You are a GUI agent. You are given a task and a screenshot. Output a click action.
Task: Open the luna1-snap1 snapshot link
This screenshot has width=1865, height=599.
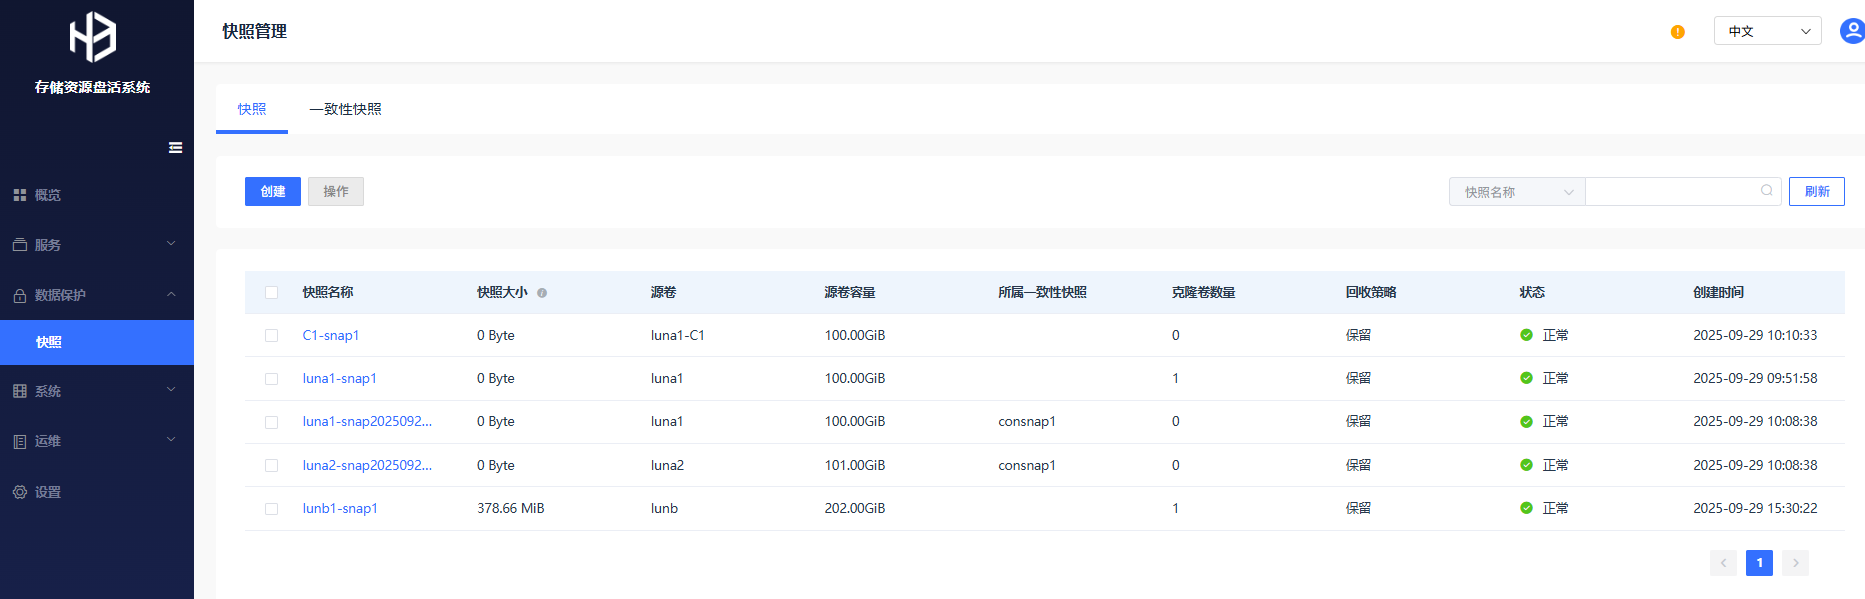(339, 379)
